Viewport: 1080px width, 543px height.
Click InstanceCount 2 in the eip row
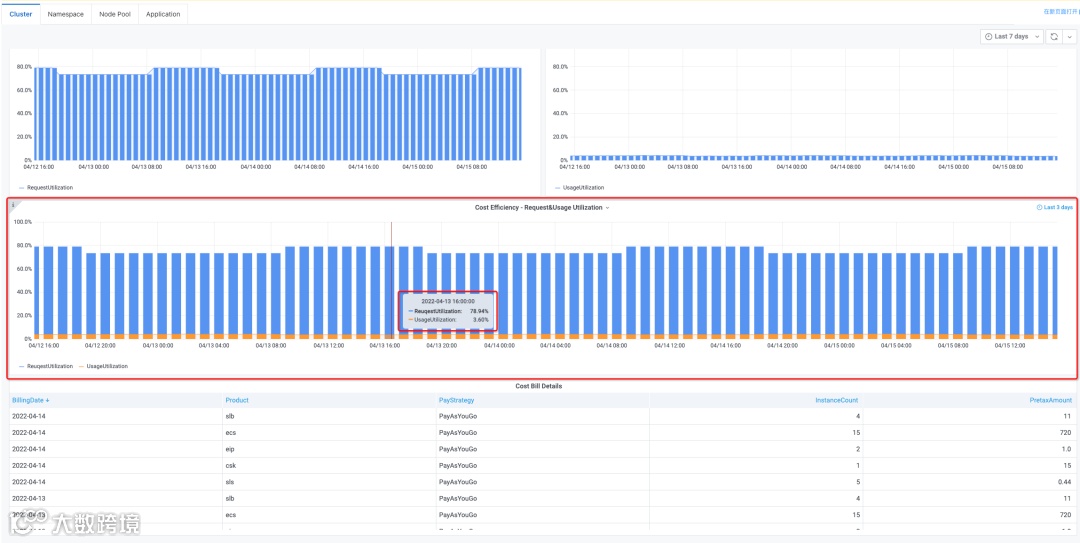pyautogui.click(x=857, y=449)
